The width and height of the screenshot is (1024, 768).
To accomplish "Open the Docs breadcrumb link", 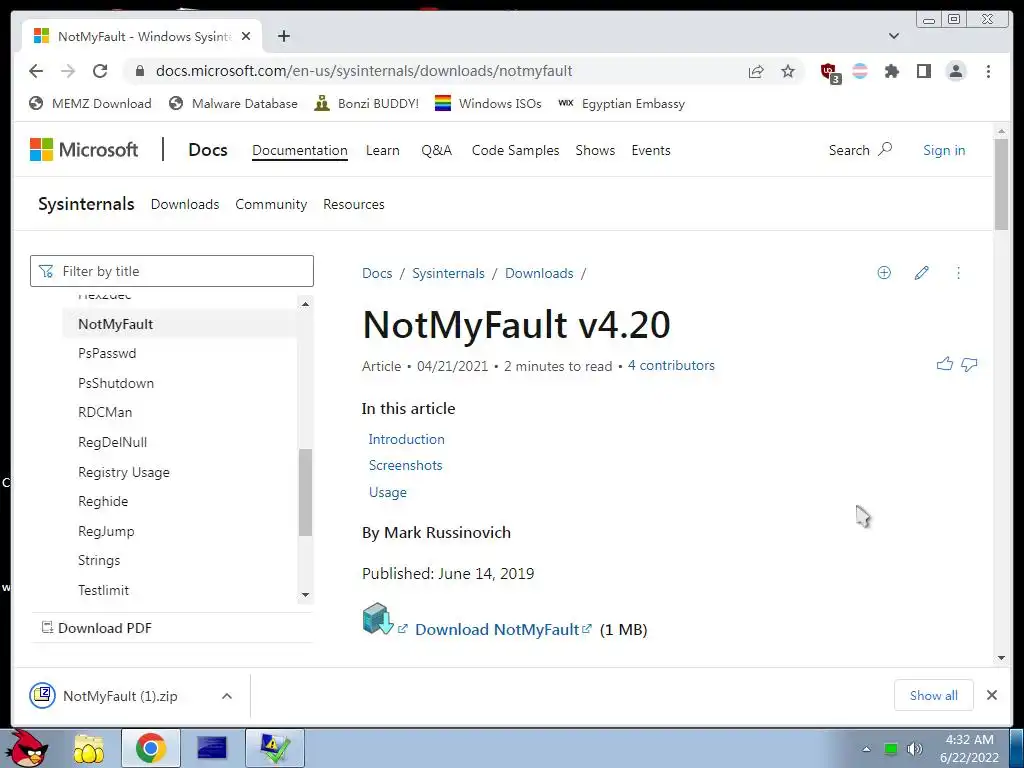I will [377, 274].
